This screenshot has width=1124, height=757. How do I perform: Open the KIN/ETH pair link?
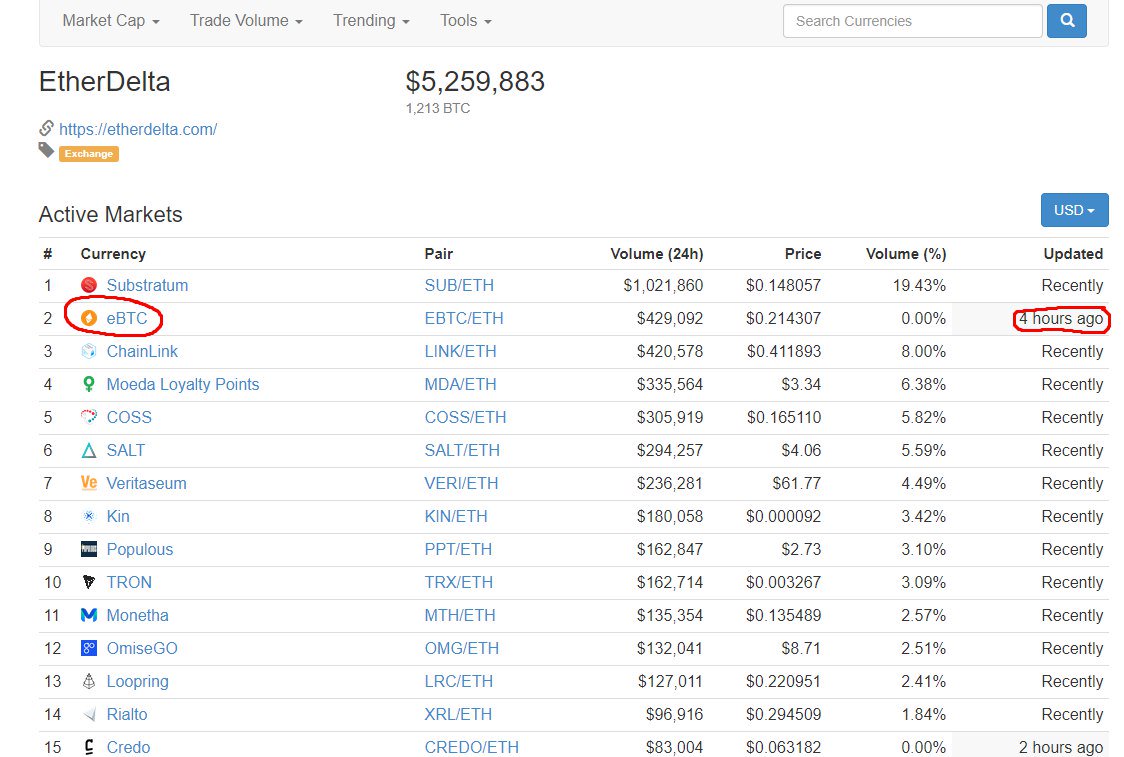(x=456, y=516)
